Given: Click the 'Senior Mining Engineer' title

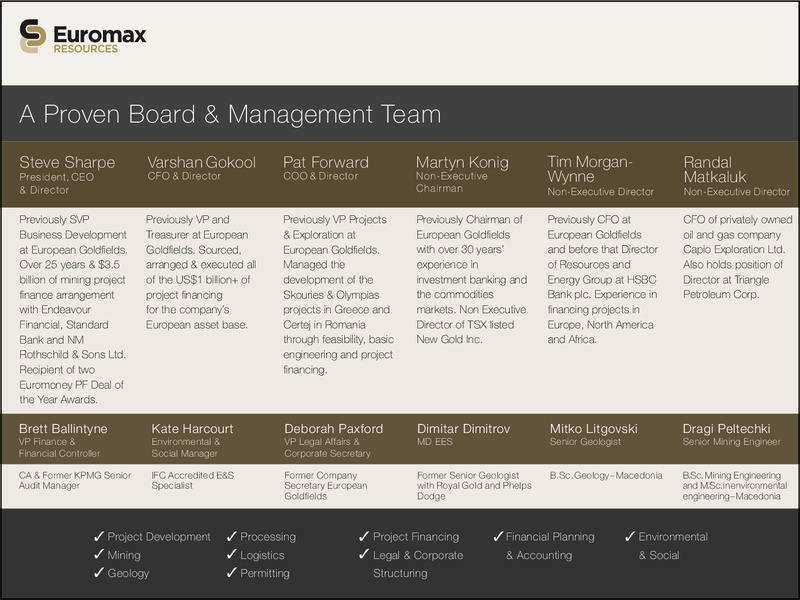Looking at the screenshot, I should [x=732, y=442].
